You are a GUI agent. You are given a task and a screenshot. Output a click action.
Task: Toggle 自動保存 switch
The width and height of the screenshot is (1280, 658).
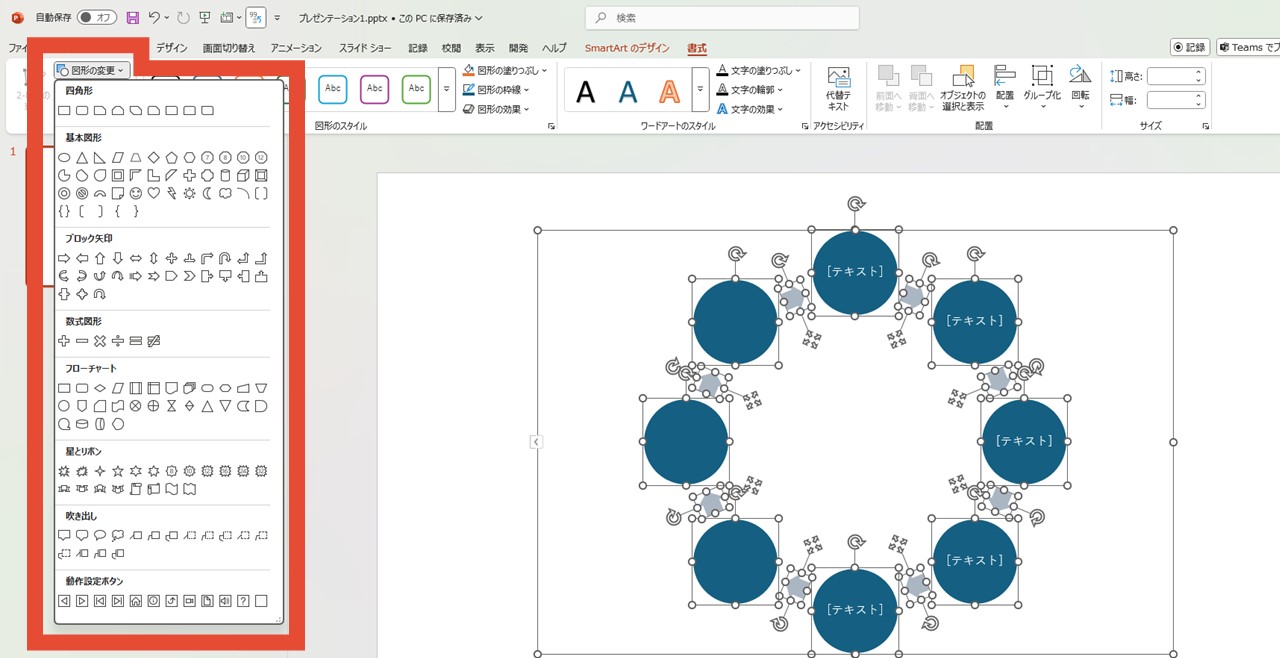coord(96,18)
